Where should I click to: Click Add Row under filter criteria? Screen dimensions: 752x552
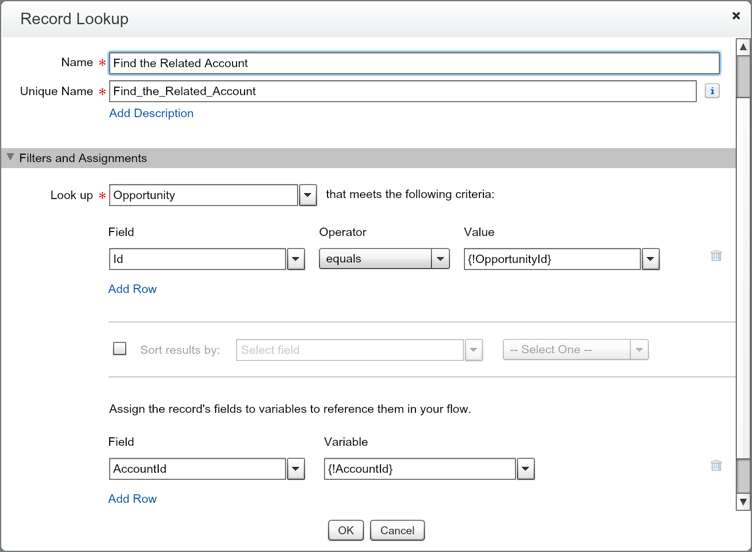(x=132, y=289)
